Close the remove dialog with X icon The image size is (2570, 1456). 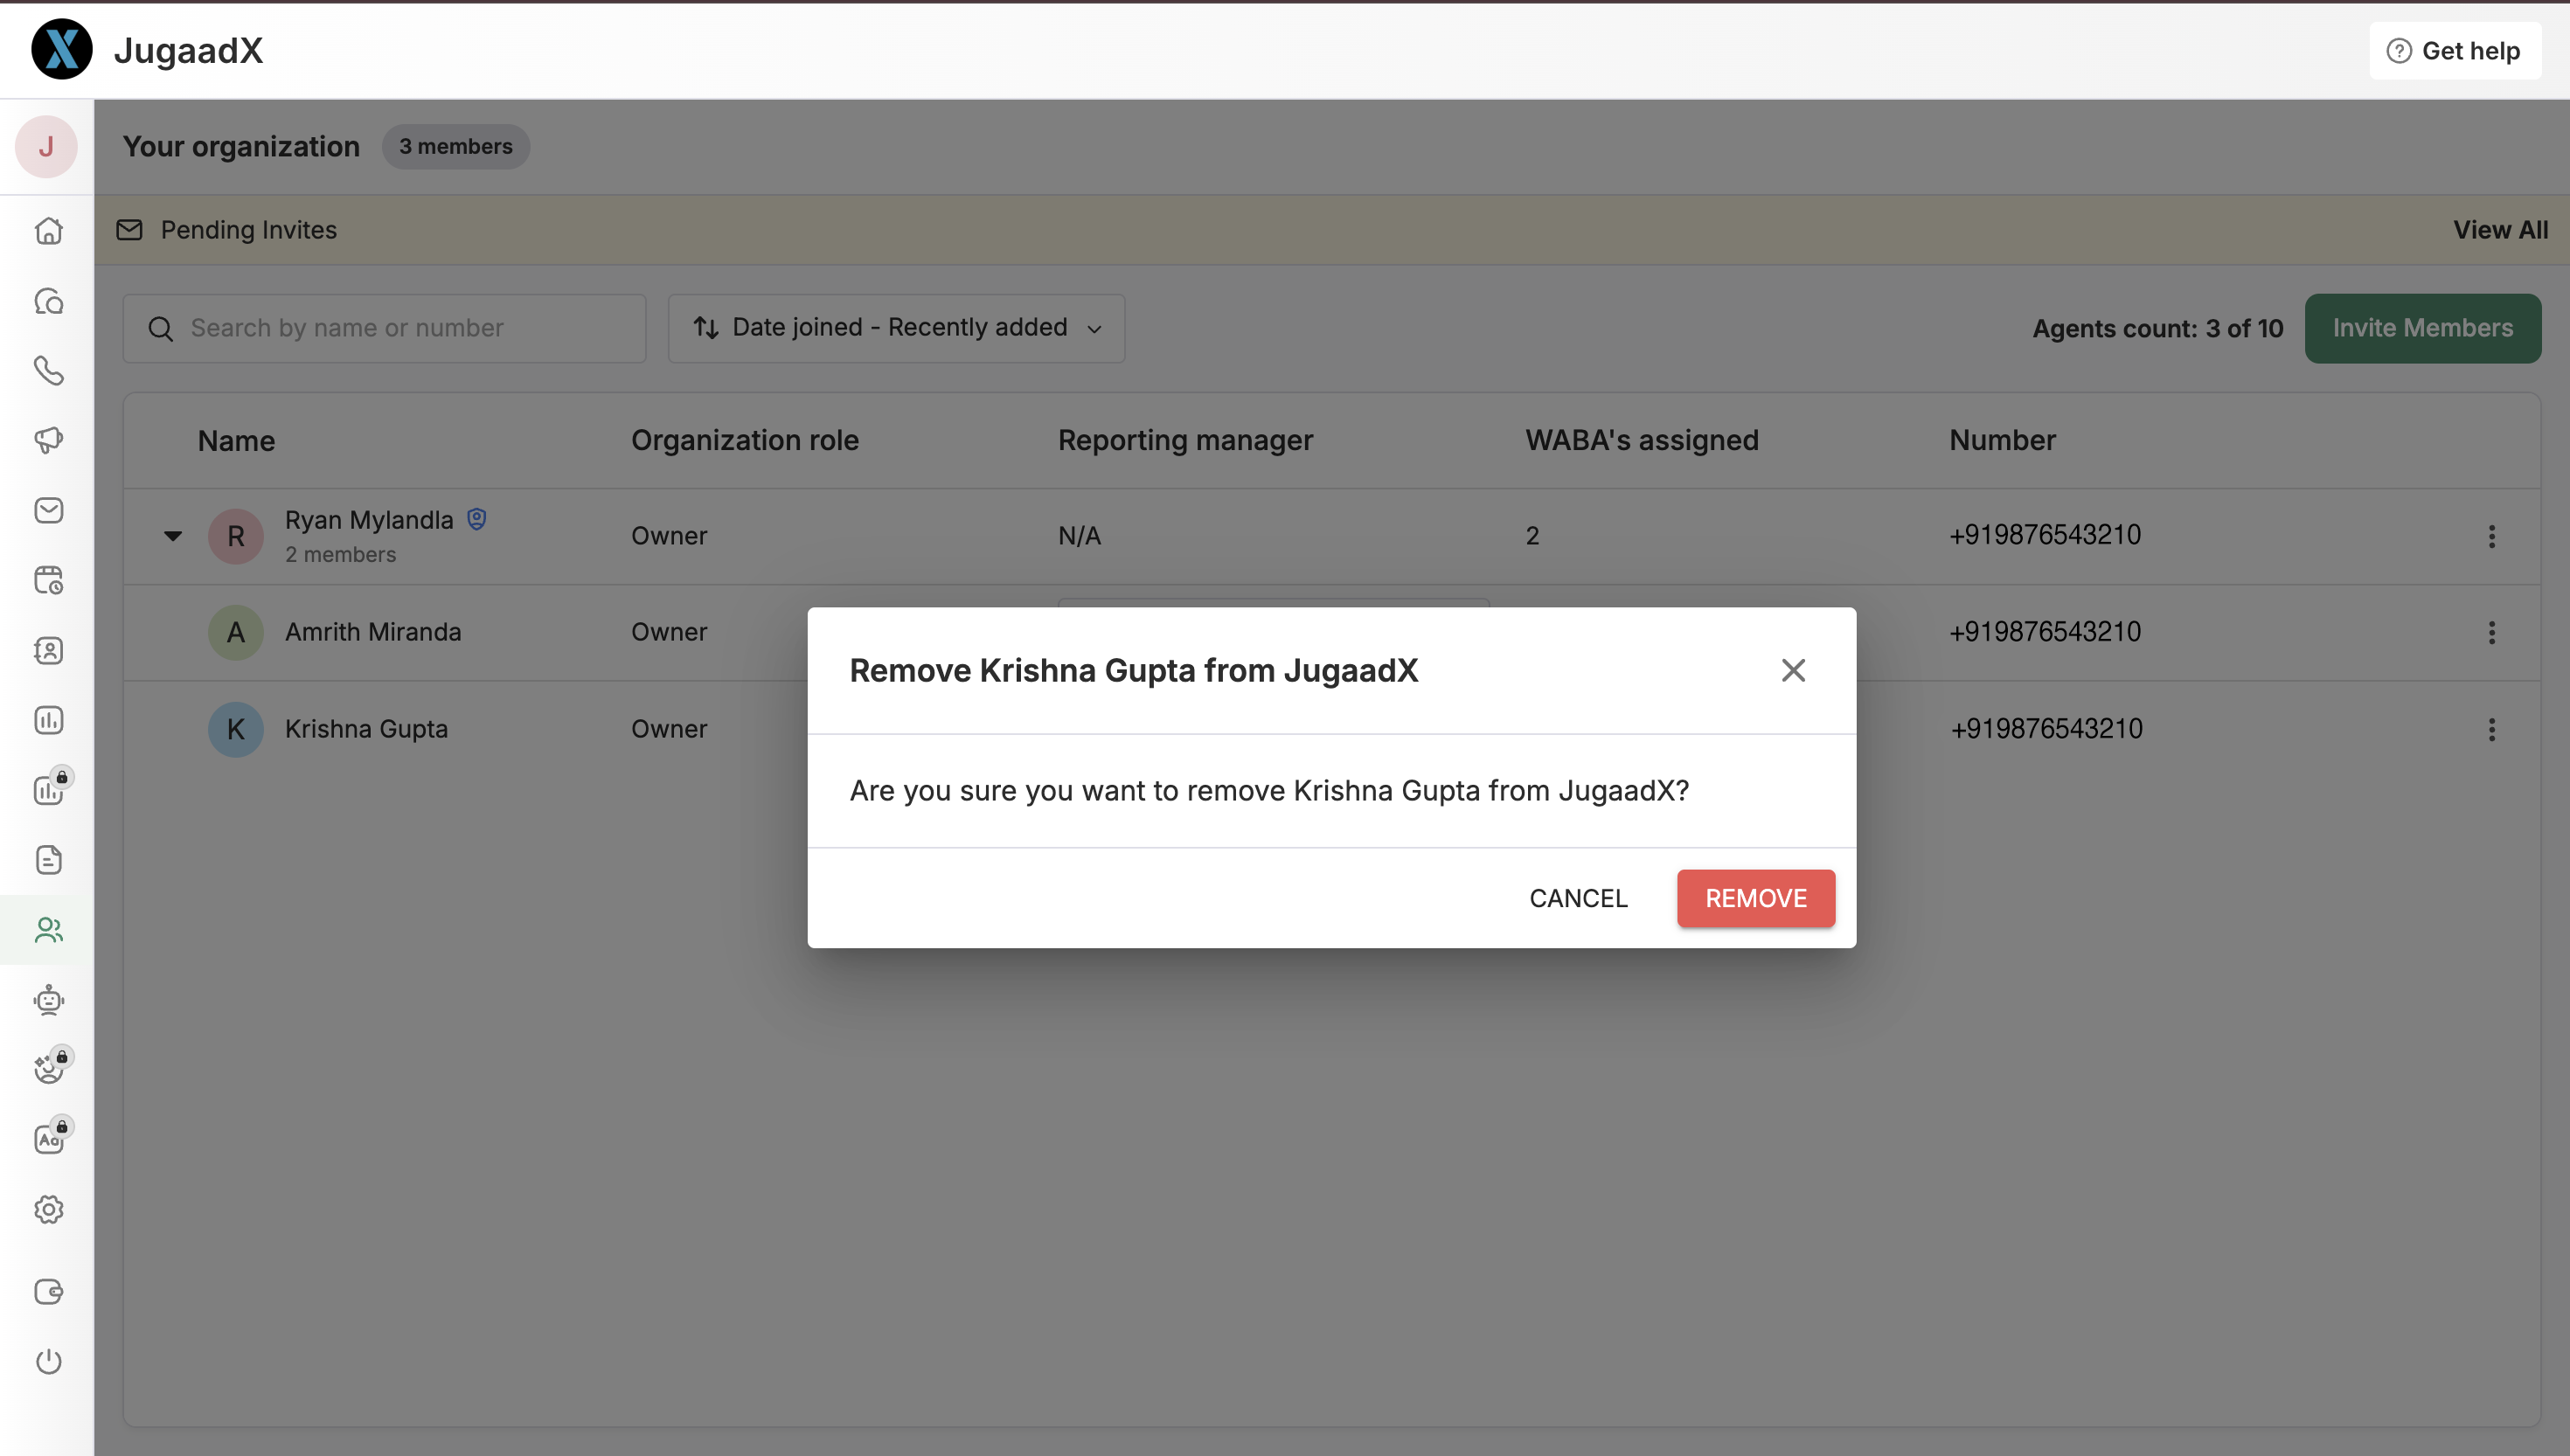point(1793,670)
